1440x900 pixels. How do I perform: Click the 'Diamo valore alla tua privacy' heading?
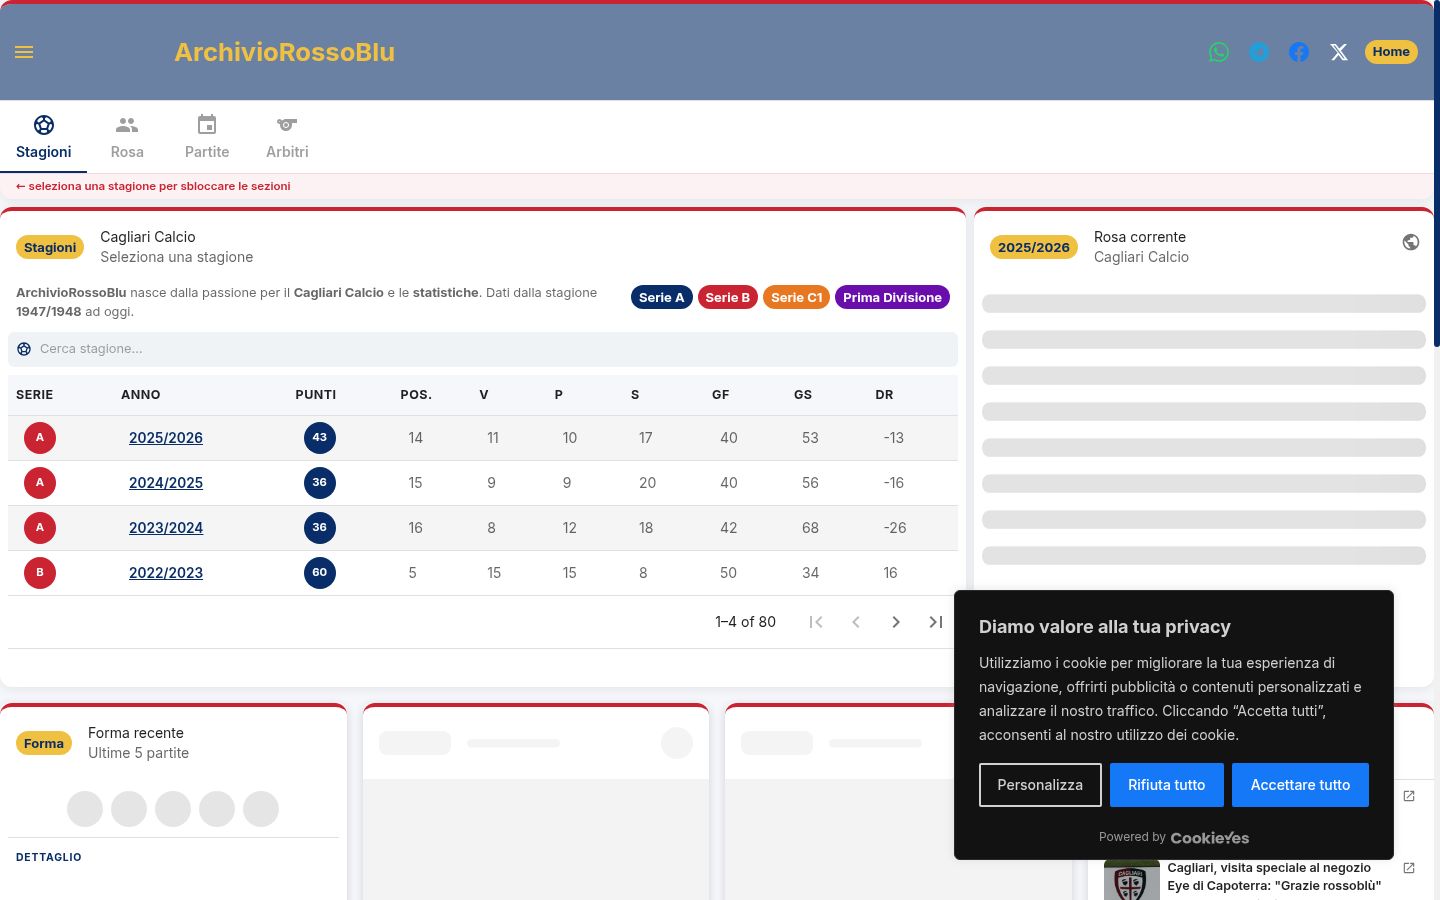click(x=1105, y=627)
